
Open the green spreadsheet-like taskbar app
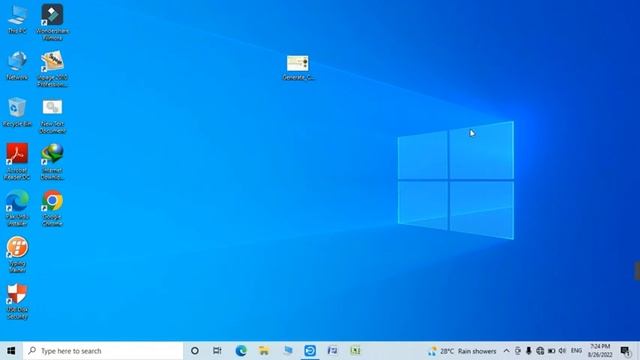pyautogui.click(x=355, y=351)
